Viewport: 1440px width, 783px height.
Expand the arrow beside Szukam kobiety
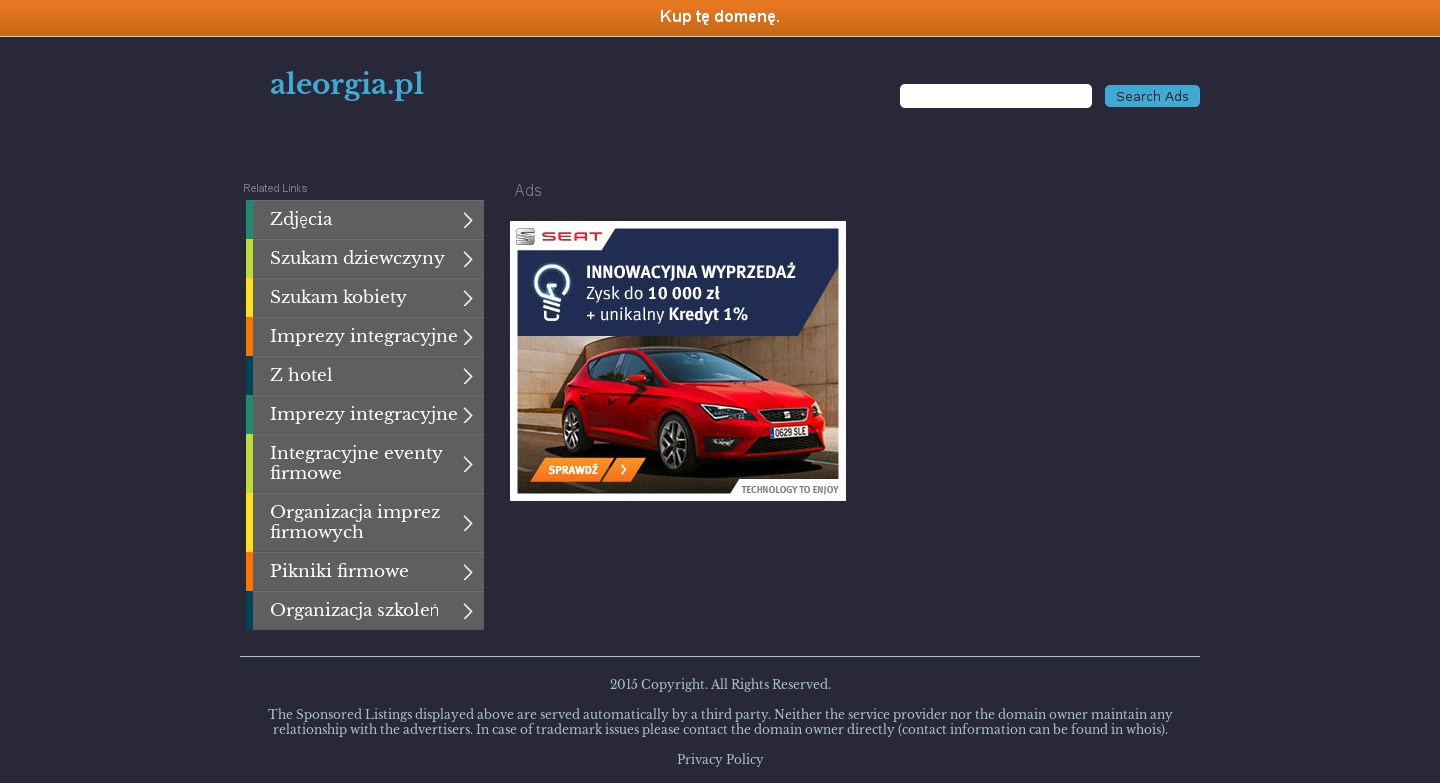[467, 298]
